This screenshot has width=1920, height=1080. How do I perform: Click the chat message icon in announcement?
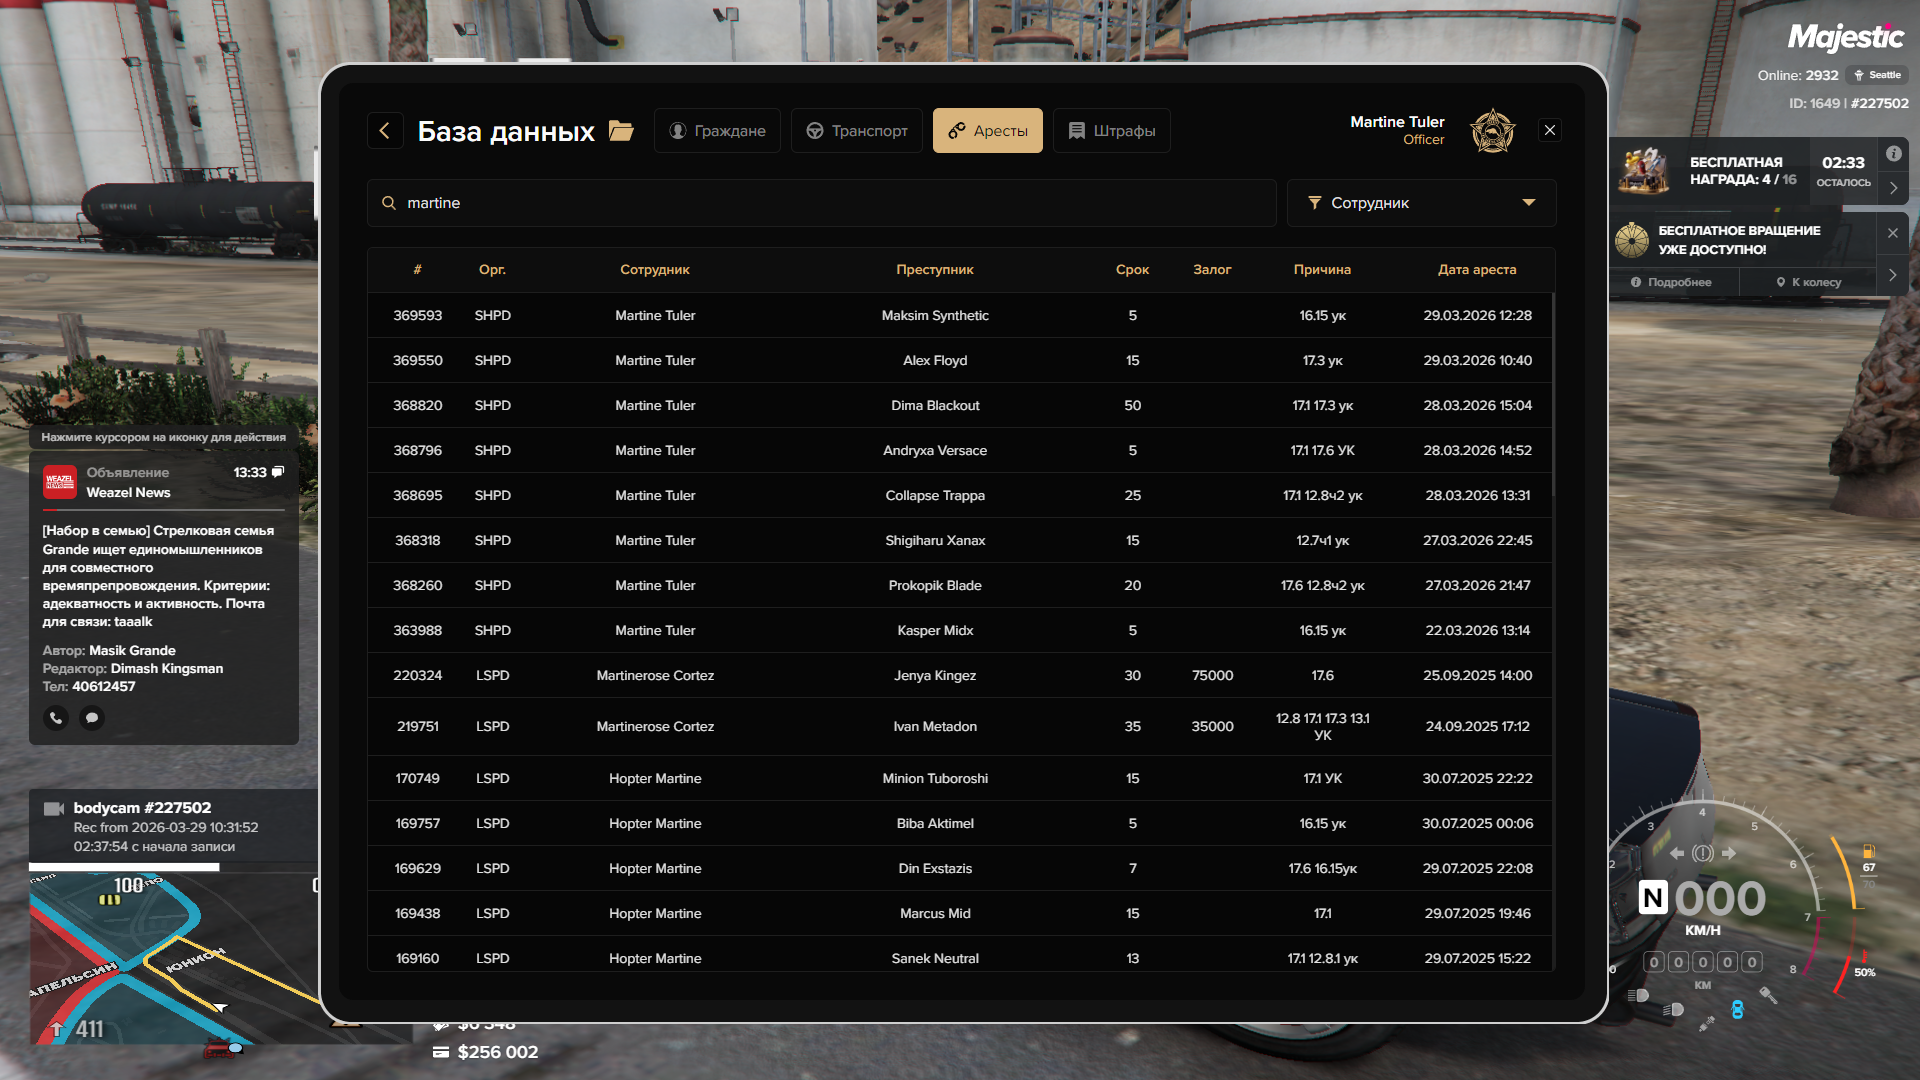92,717
